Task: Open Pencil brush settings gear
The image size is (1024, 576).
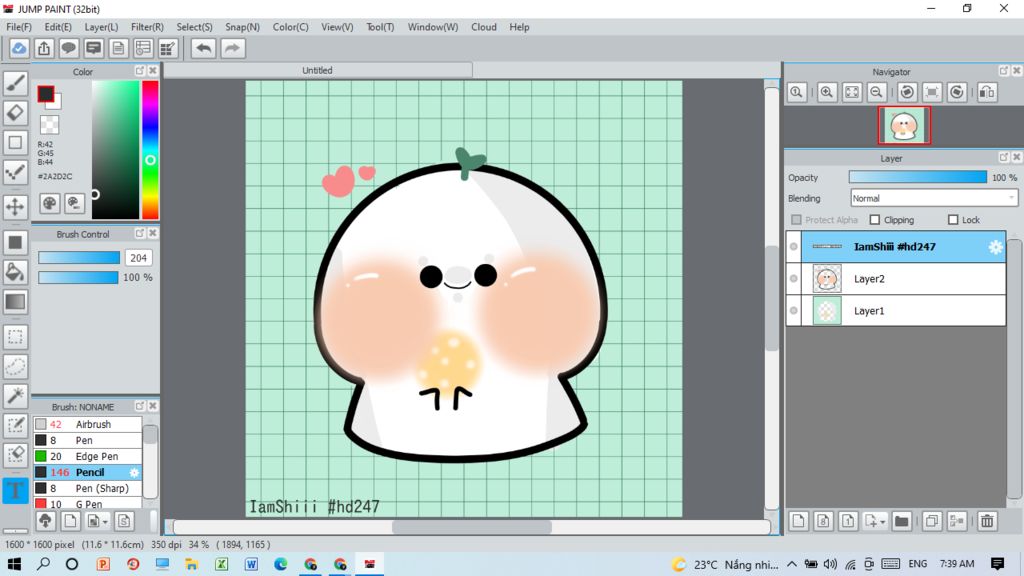Action: pyautogui.click(x=134, y=472)
